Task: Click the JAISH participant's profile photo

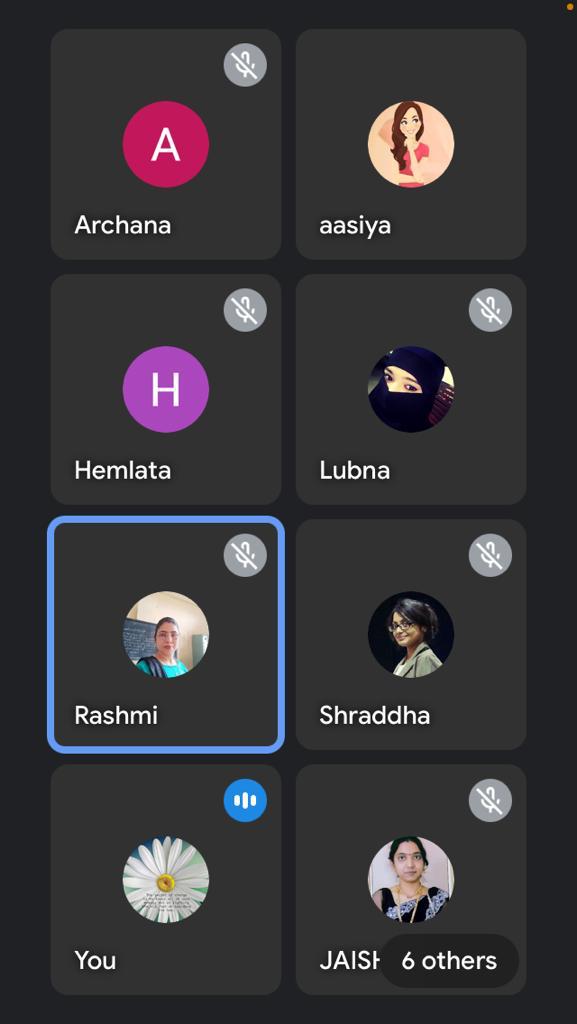Action: point(411,880)
